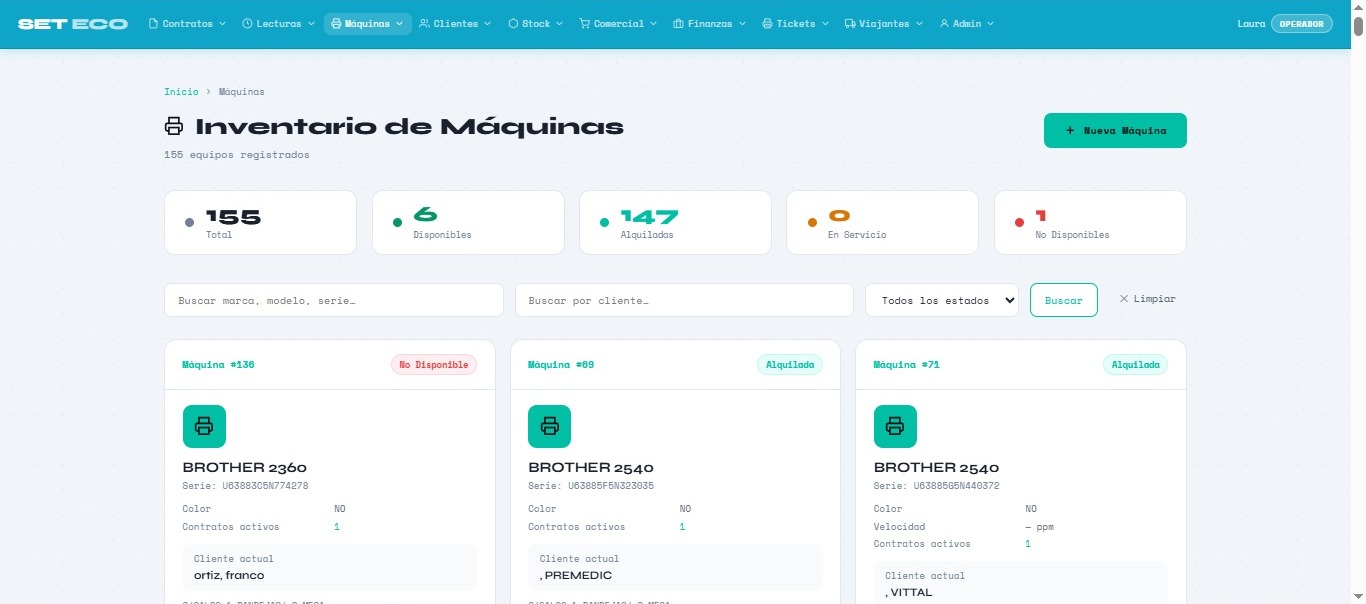Expand the Clientes menu chevron
The image size is (1366, 604).
(487, 23)
